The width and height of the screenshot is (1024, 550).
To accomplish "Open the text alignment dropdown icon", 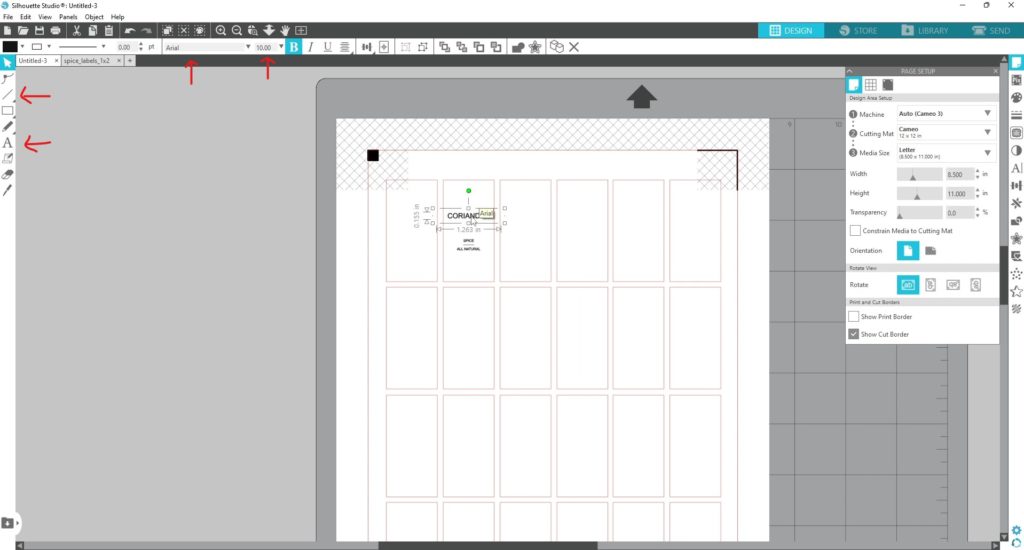I will click(x=344, y=47).
